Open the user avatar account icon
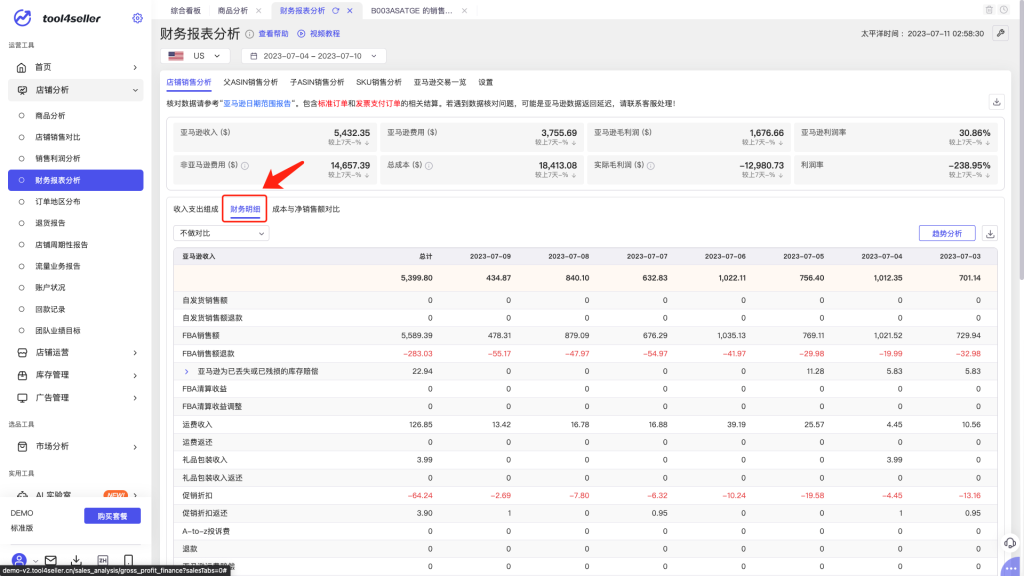The width and height of the screenshot is (1024, 576). 19,560
